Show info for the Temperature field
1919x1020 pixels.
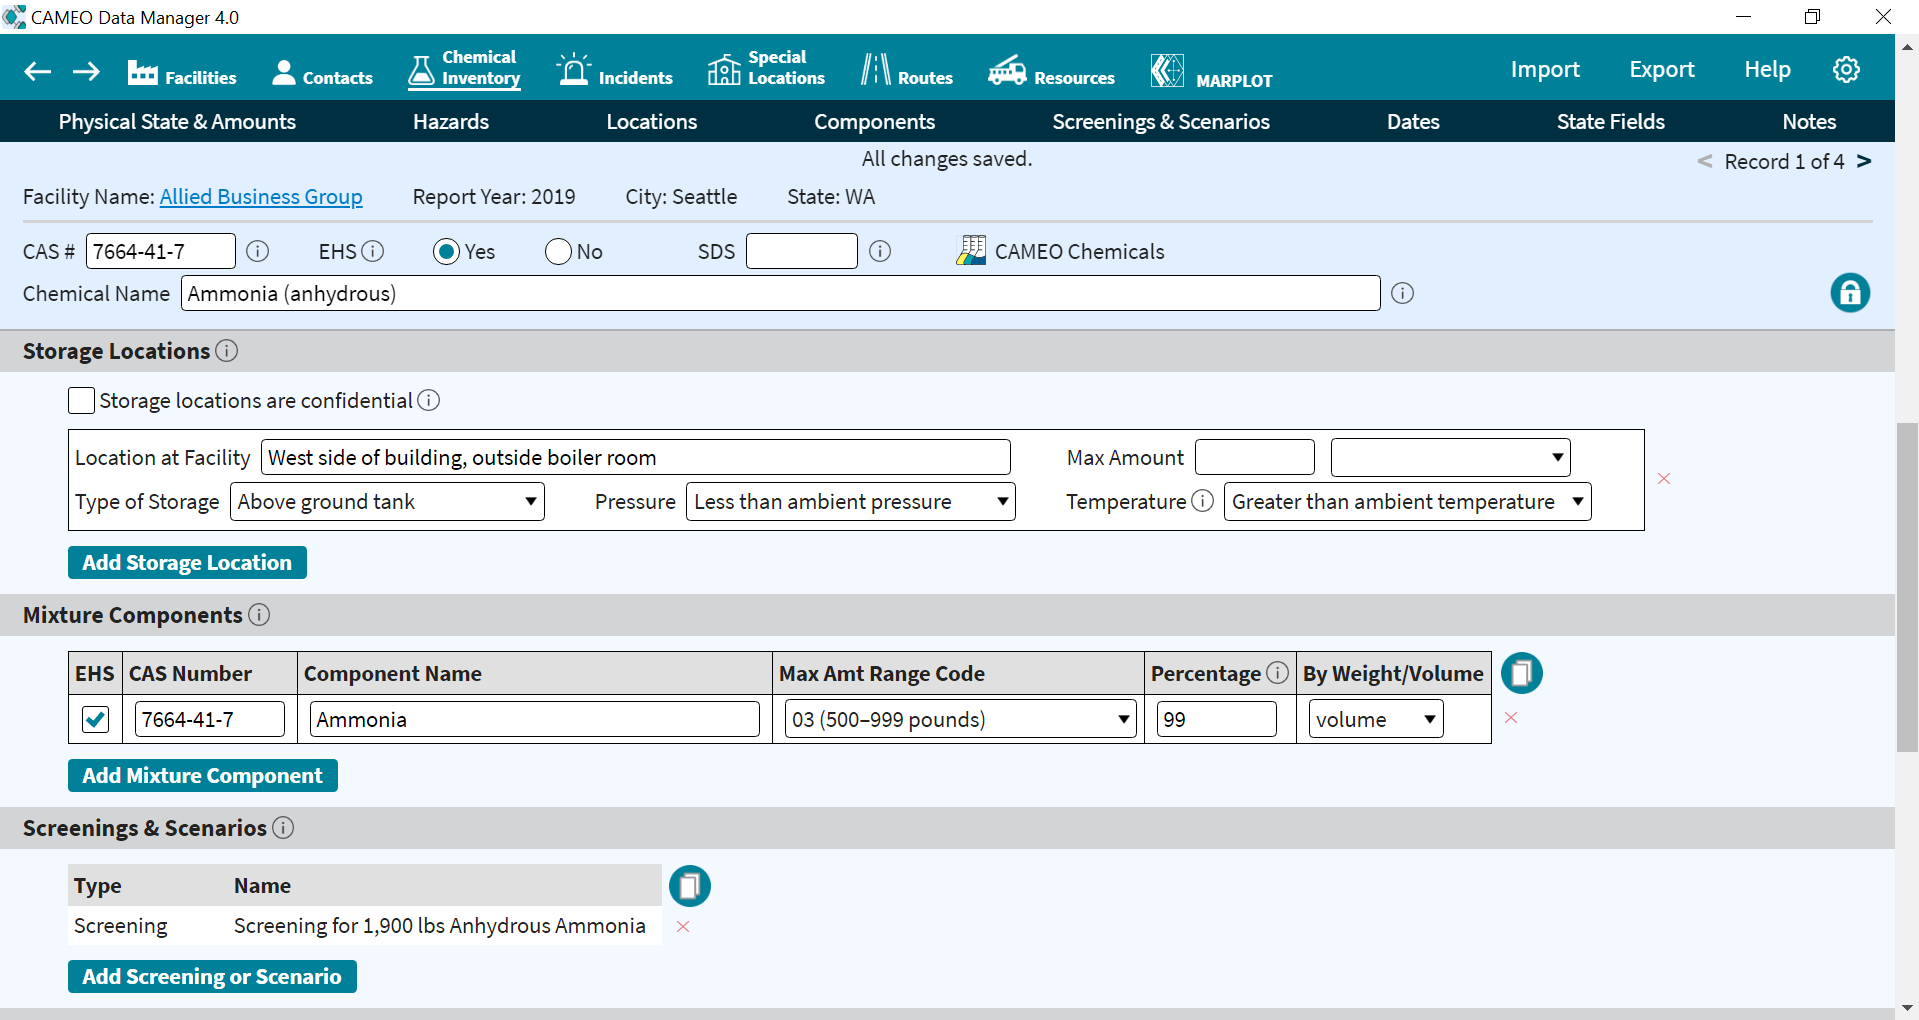[x=1203, y=500]
